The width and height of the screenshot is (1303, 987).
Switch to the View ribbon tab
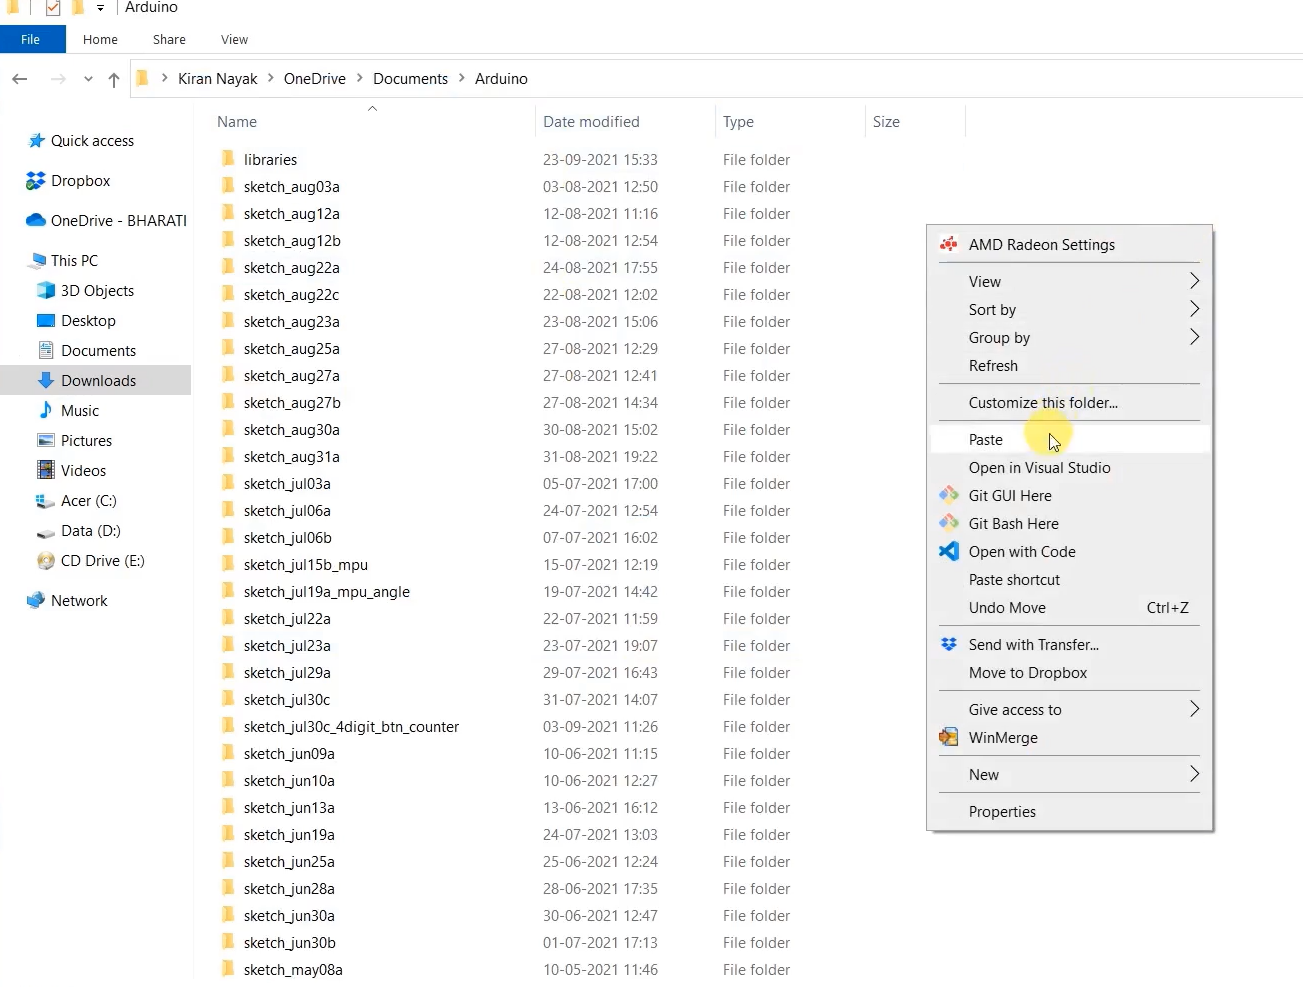tap(234, 39)
